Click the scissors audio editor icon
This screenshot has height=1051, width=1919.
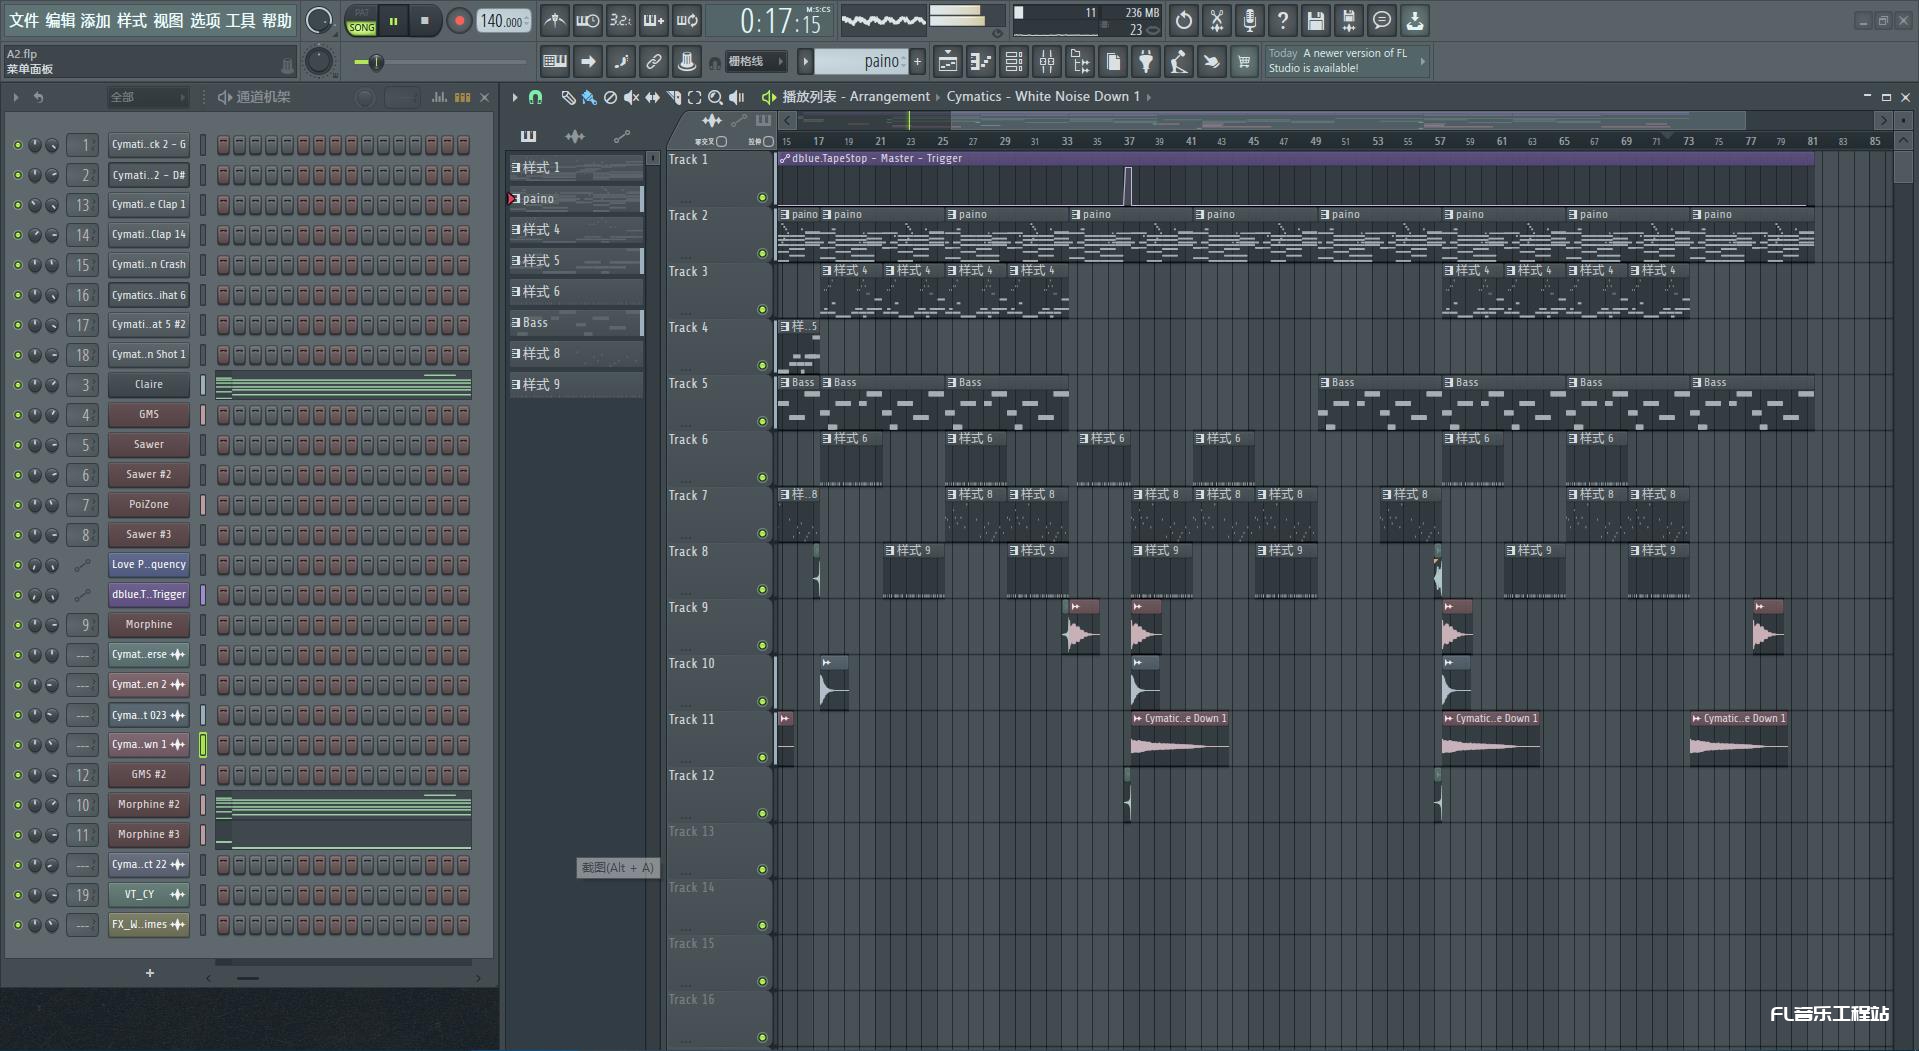tap(1217, 20)
